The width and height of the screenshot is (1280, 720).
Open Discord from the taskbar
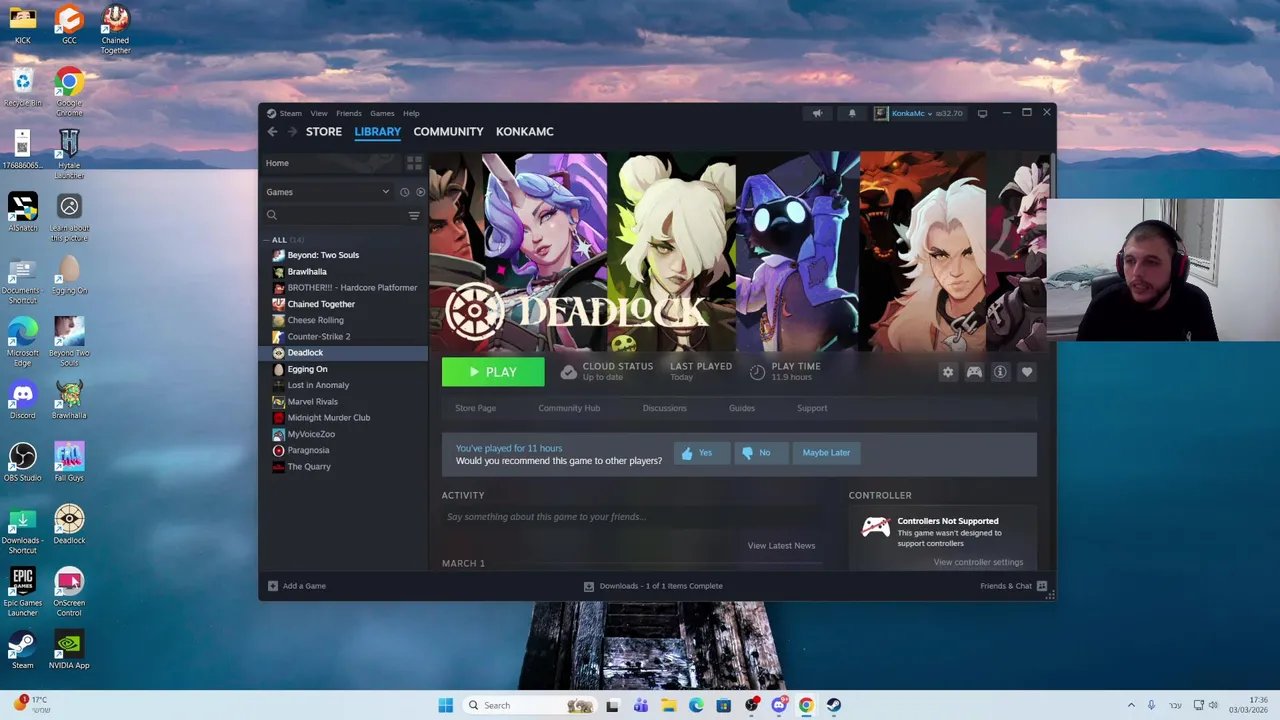(x=779, y=705)
